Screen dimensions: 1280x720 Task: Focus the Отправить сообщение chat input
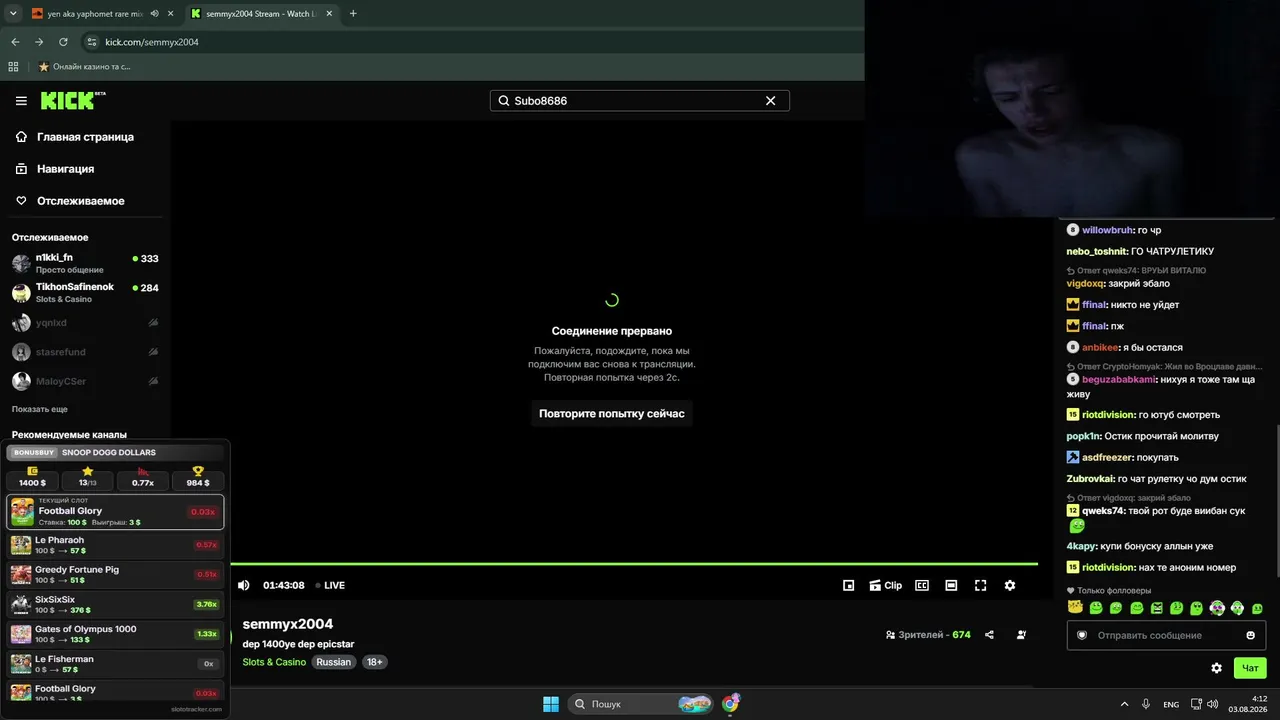[1165, 635]
